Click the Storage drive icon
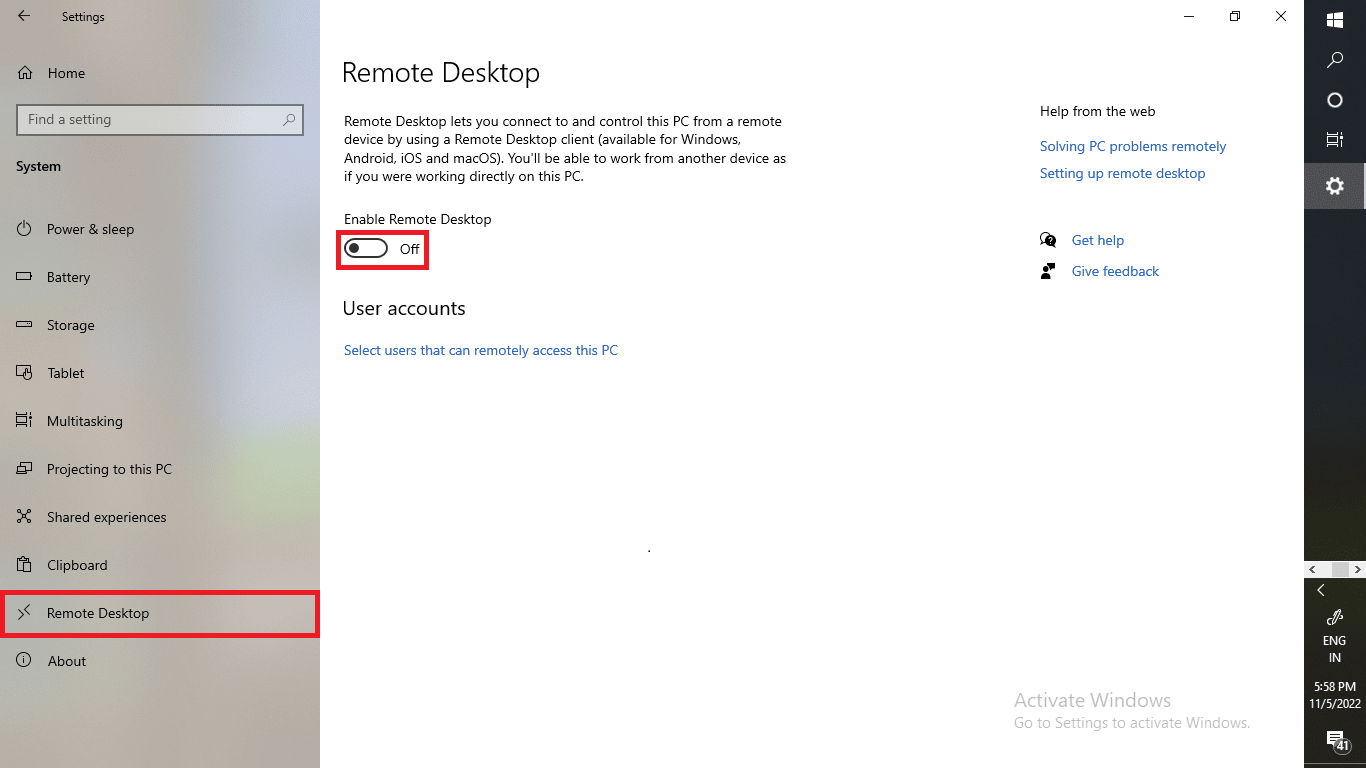 click(x=22, y=325)
